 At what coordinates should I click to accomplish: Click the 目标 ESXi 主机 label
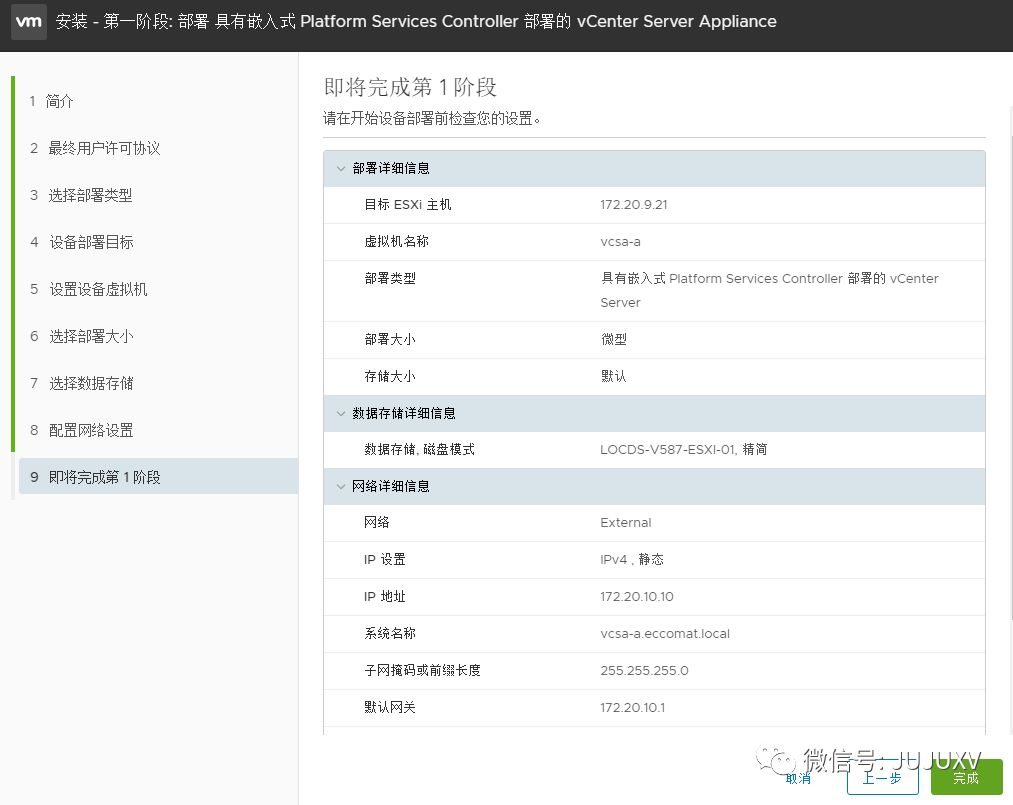click(x=408, y=205)
